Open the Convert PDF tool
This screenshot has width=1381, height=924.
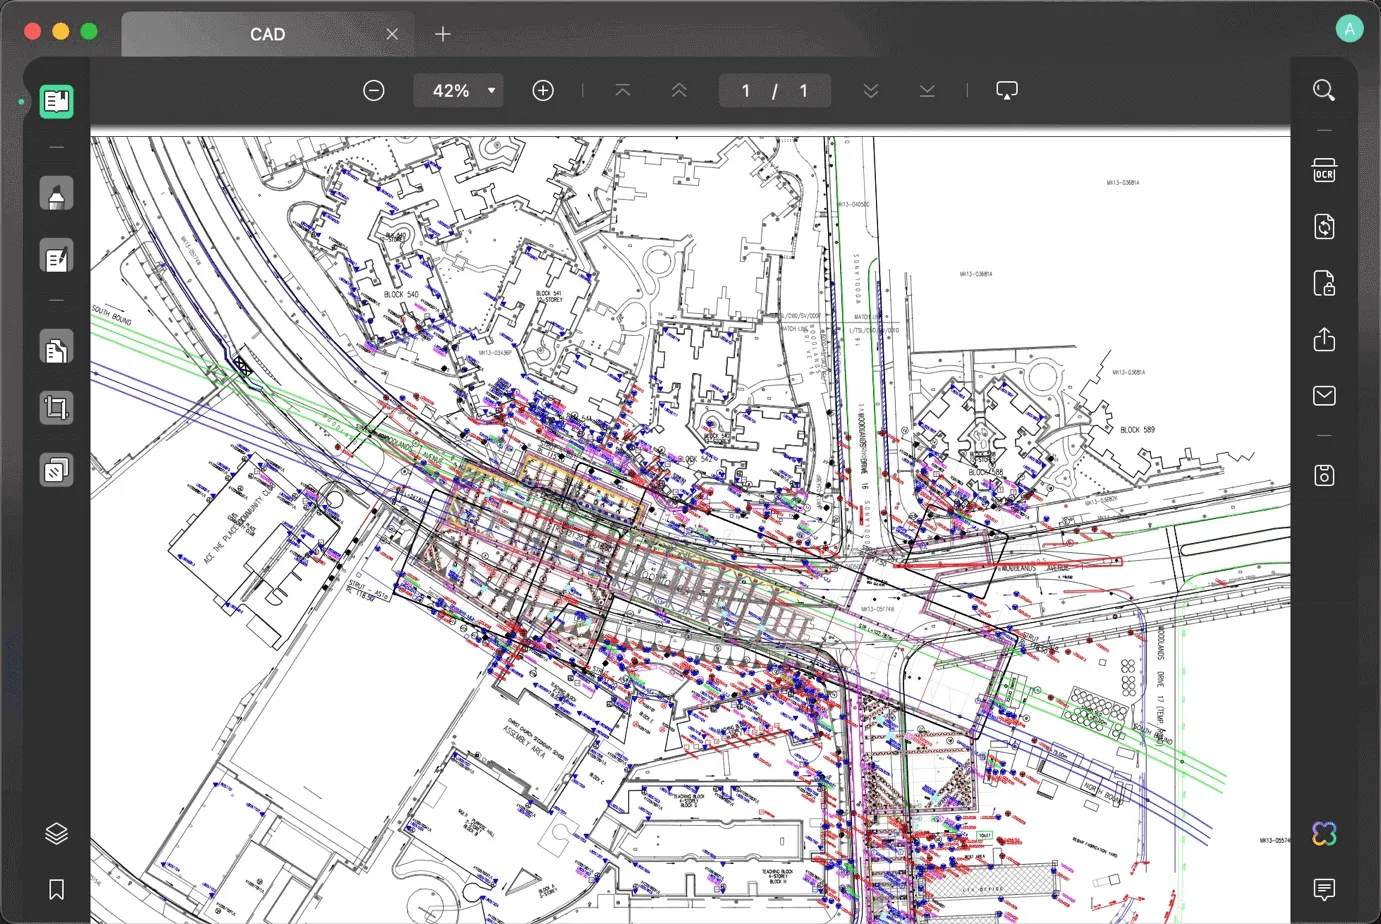click(x=1324, y=227)
